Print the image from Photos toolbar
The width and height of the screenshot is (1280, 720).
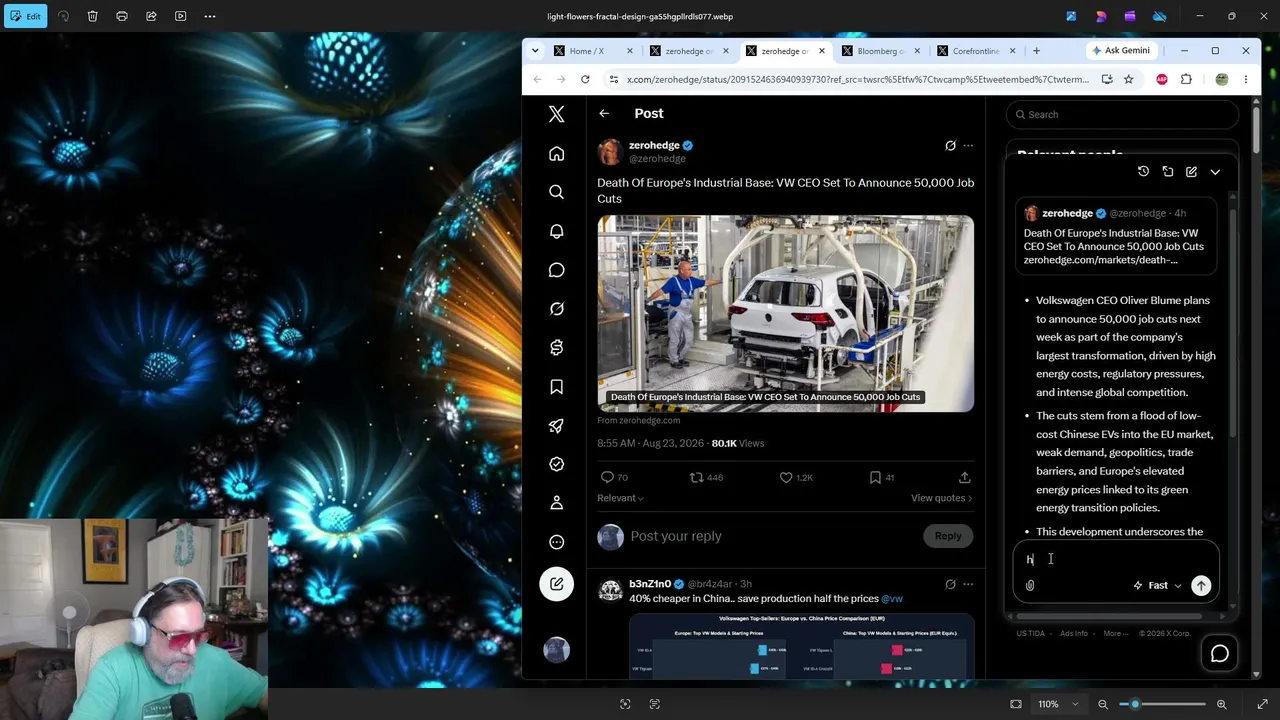122,16
